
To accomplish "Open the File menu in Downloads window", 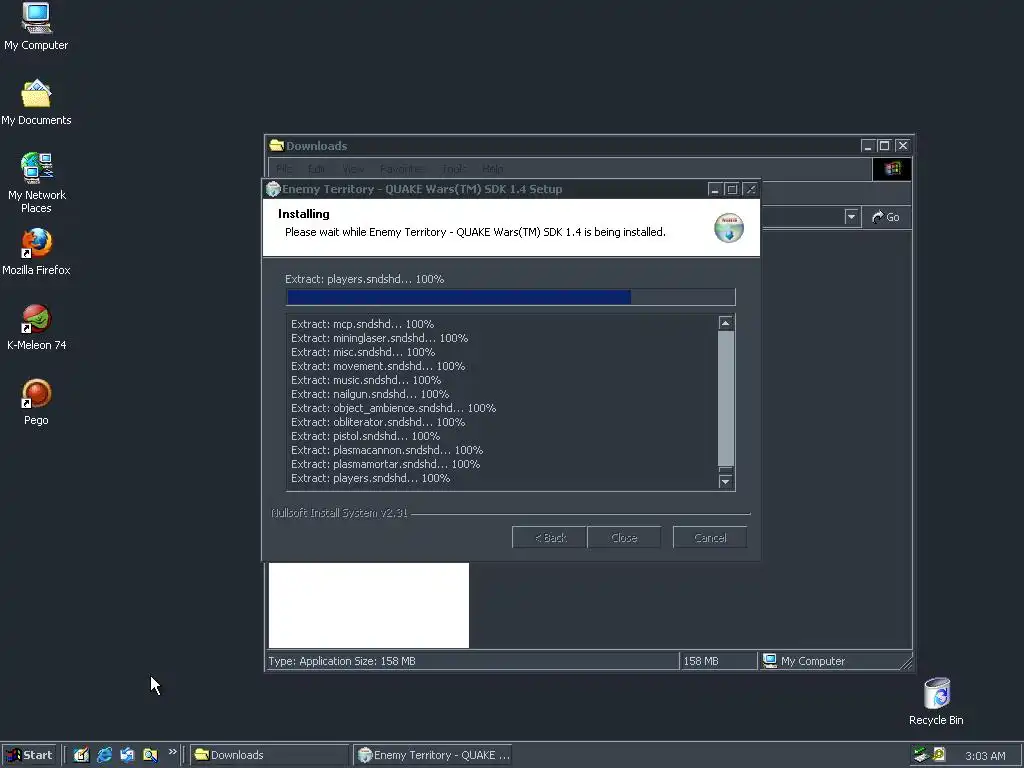I will click(284, 169).
